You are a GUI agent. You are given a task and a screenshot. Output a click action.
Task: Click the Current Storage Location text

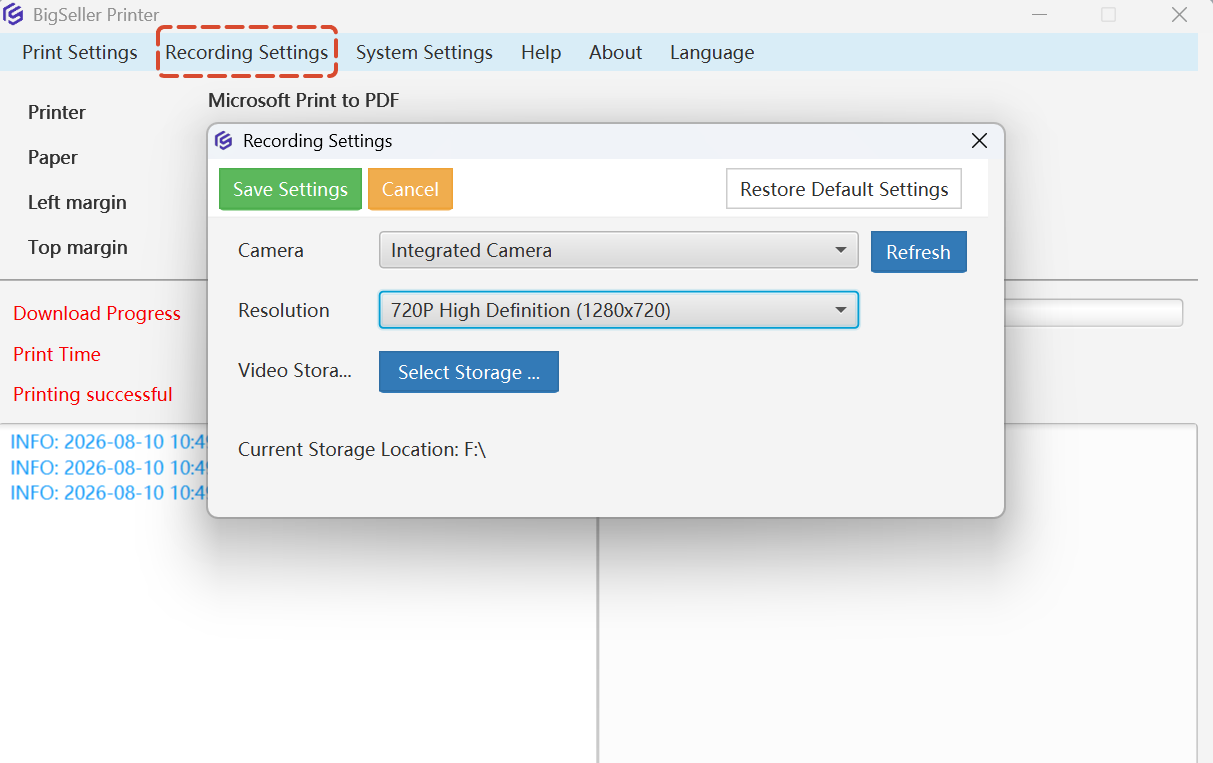click(x=362, y=450)
